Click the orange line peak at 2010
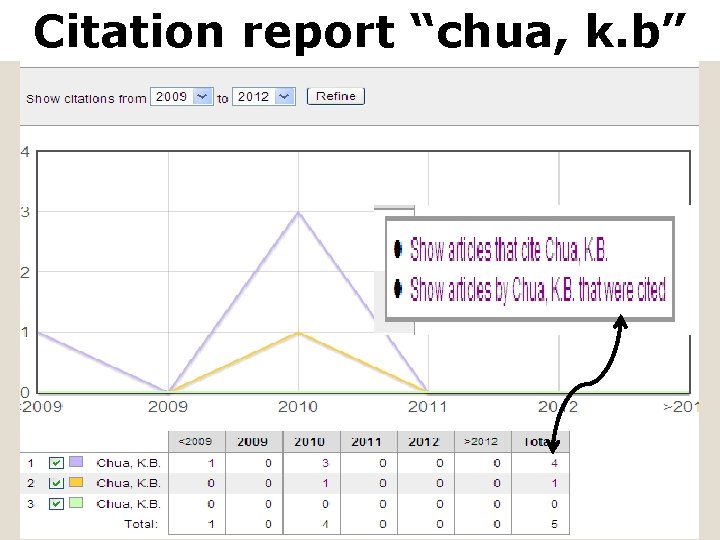 tap(298, 332)
